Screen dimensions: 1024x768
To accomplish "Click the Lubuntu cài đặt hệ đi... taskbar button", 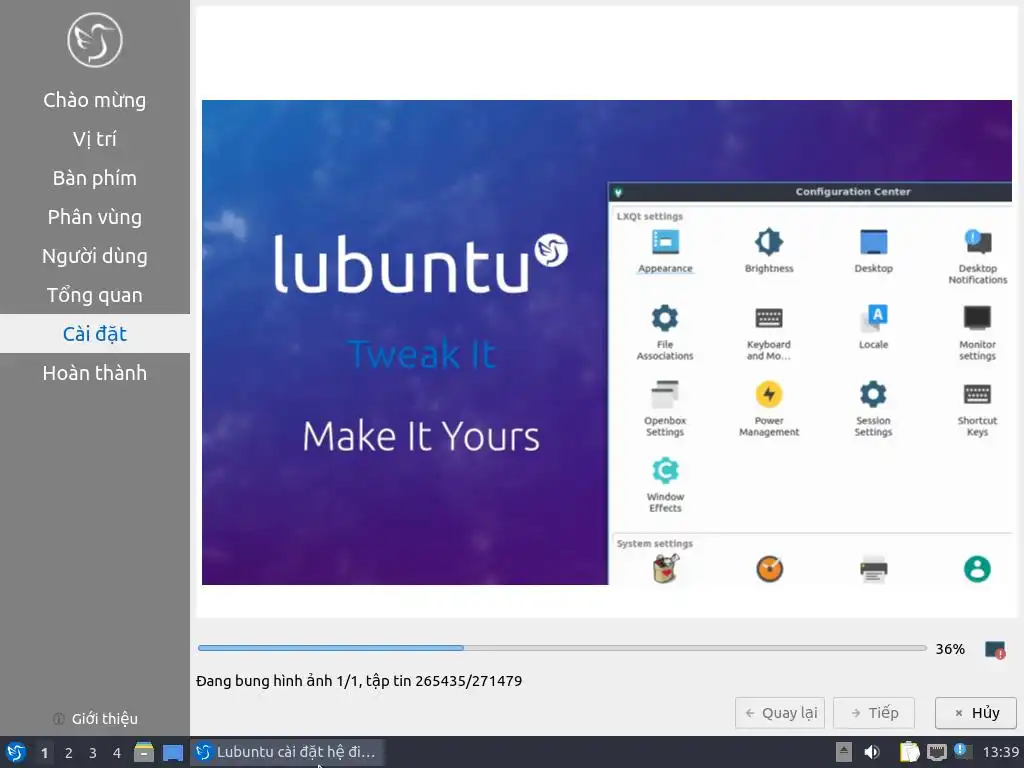I will click(x=287, y=752).
